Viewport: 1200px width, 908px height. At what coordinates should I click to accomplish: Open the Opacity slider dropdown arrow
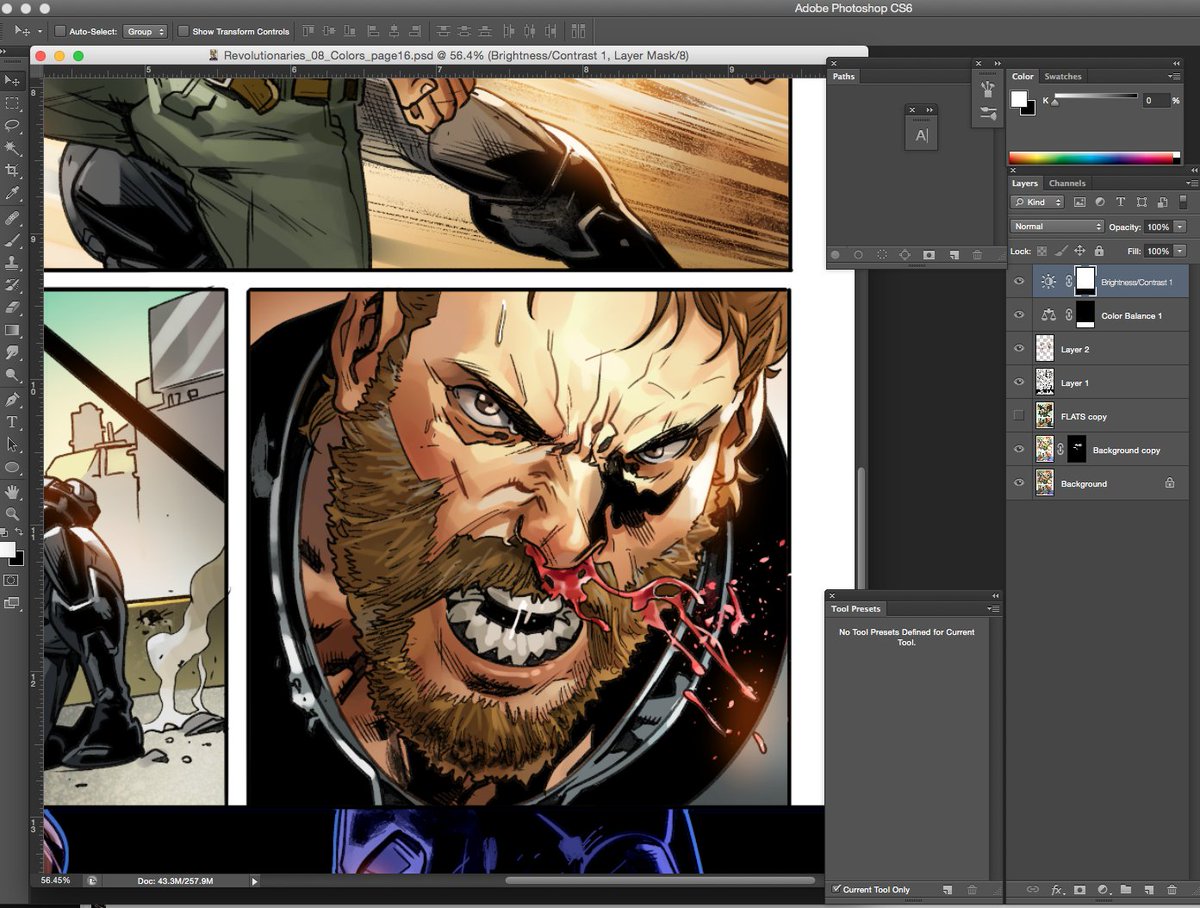[x=1180, y=227]
